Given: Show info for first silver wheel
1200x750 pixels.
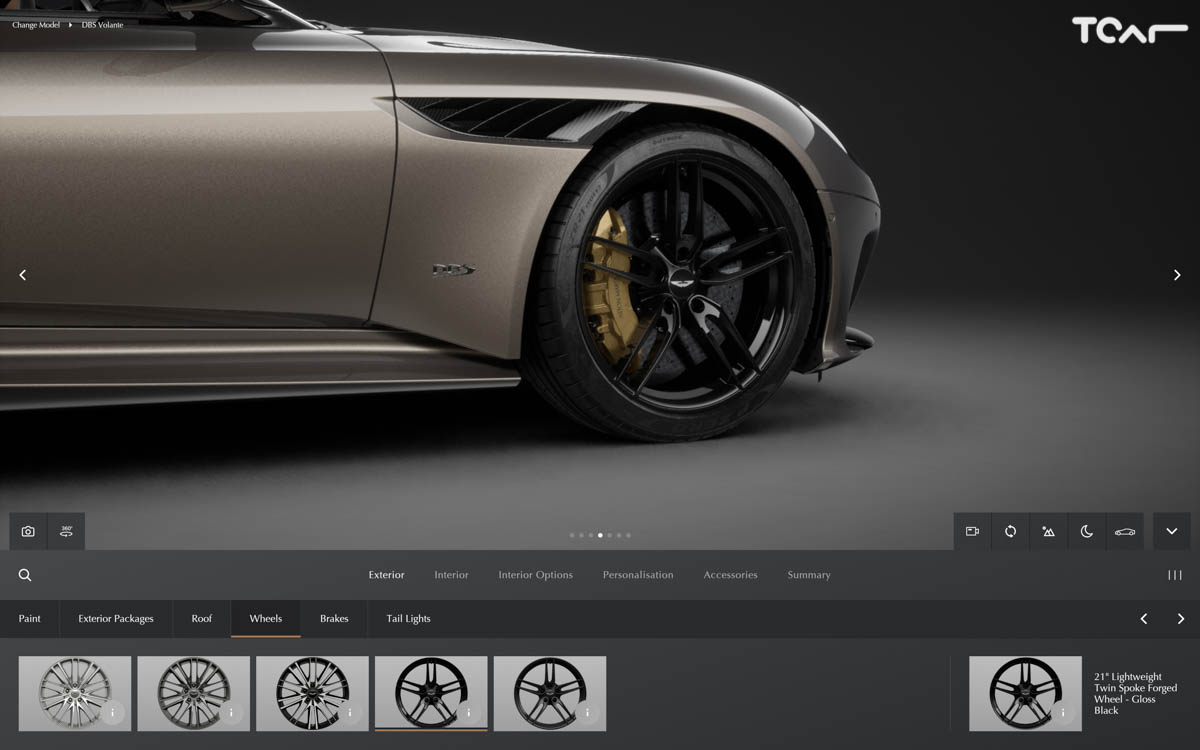Looking at the screenshot, I should pyautogui.click(x=113, y=713).
